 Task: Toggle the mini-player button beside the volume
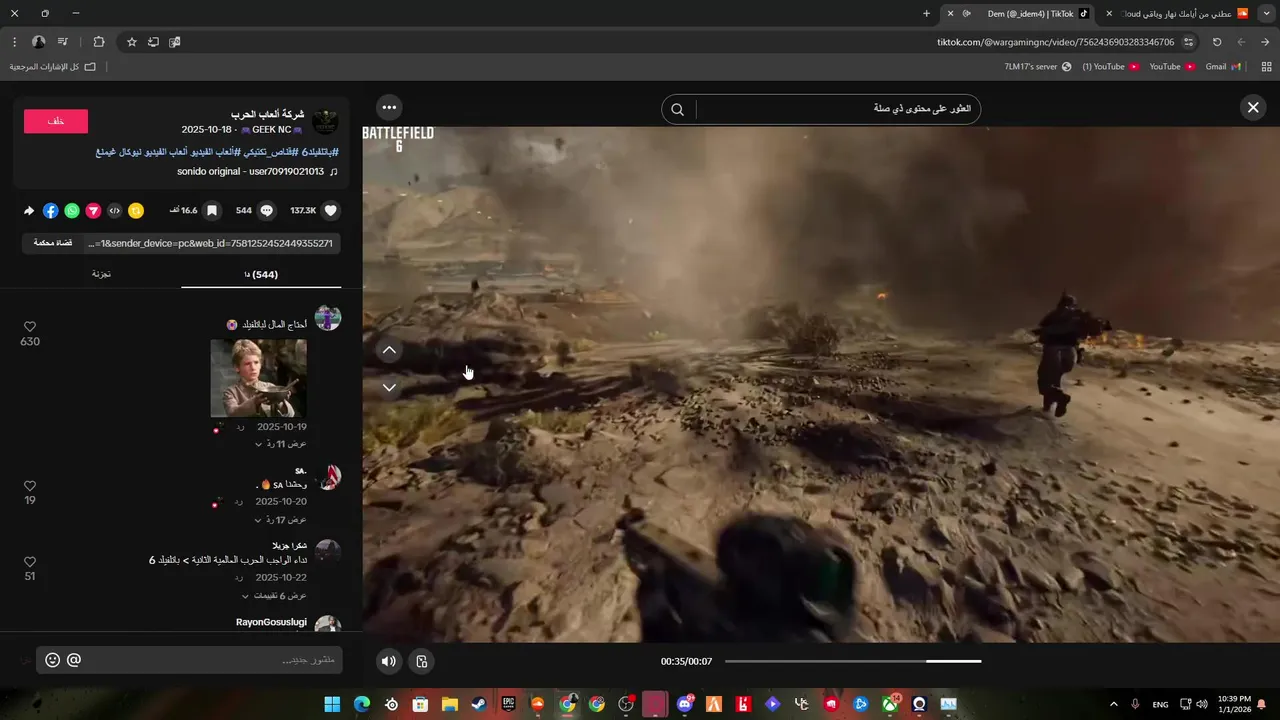tap(422, 661)
